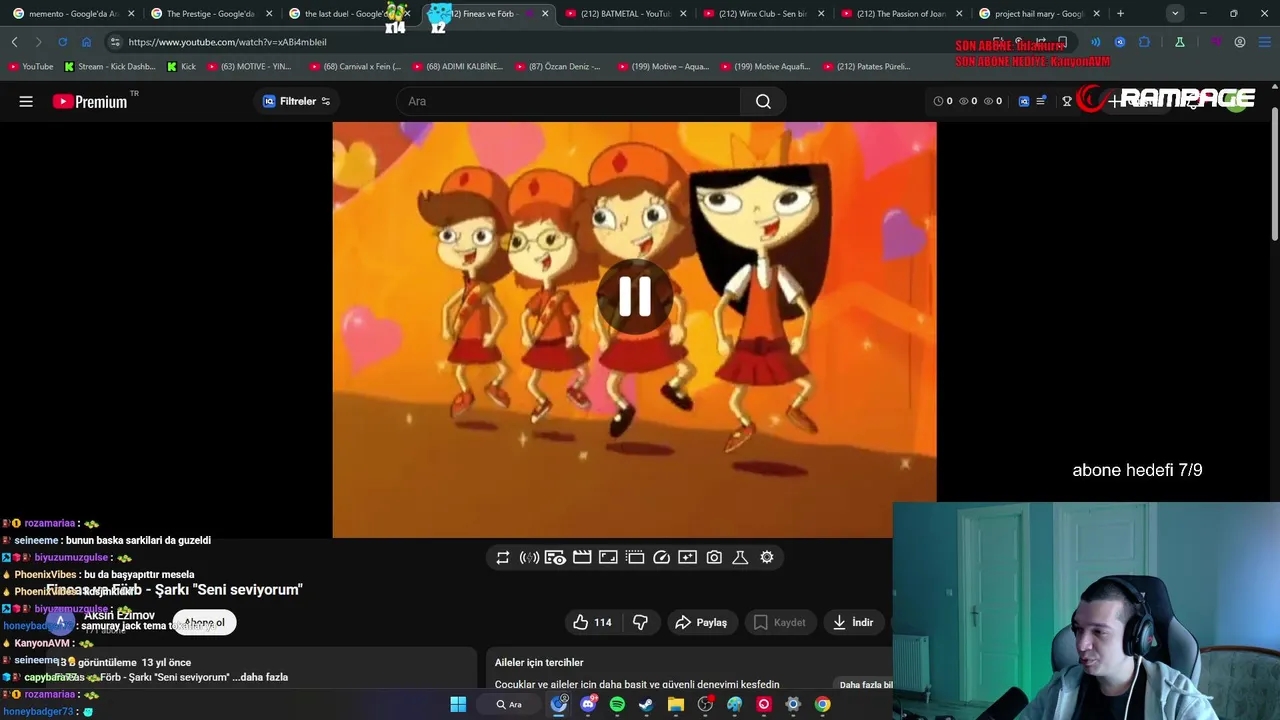The width and height of the screenshot is (1280, 720).
Task: Click the list icon with blue dot in header
Action: point(1041,101)
